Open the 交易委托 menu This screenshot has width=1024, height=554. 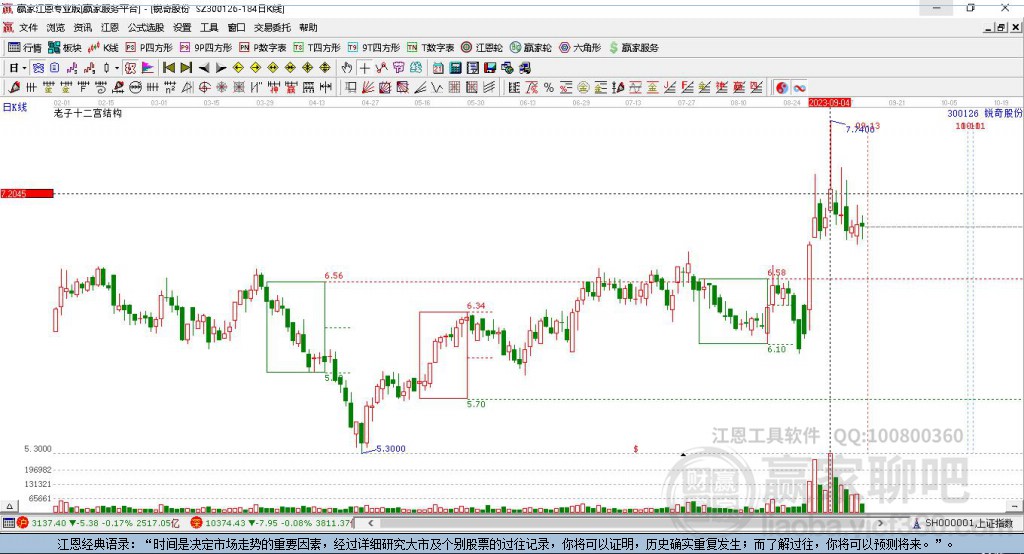[x=272, y=27]
